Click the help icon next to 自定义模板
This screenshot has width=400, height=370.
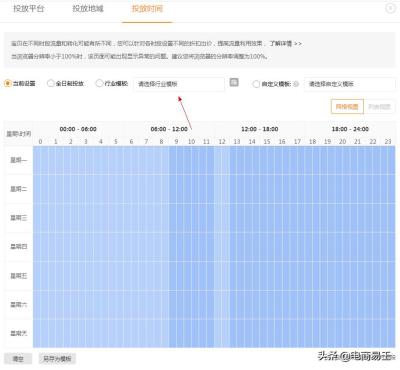(x=296, y=84)
